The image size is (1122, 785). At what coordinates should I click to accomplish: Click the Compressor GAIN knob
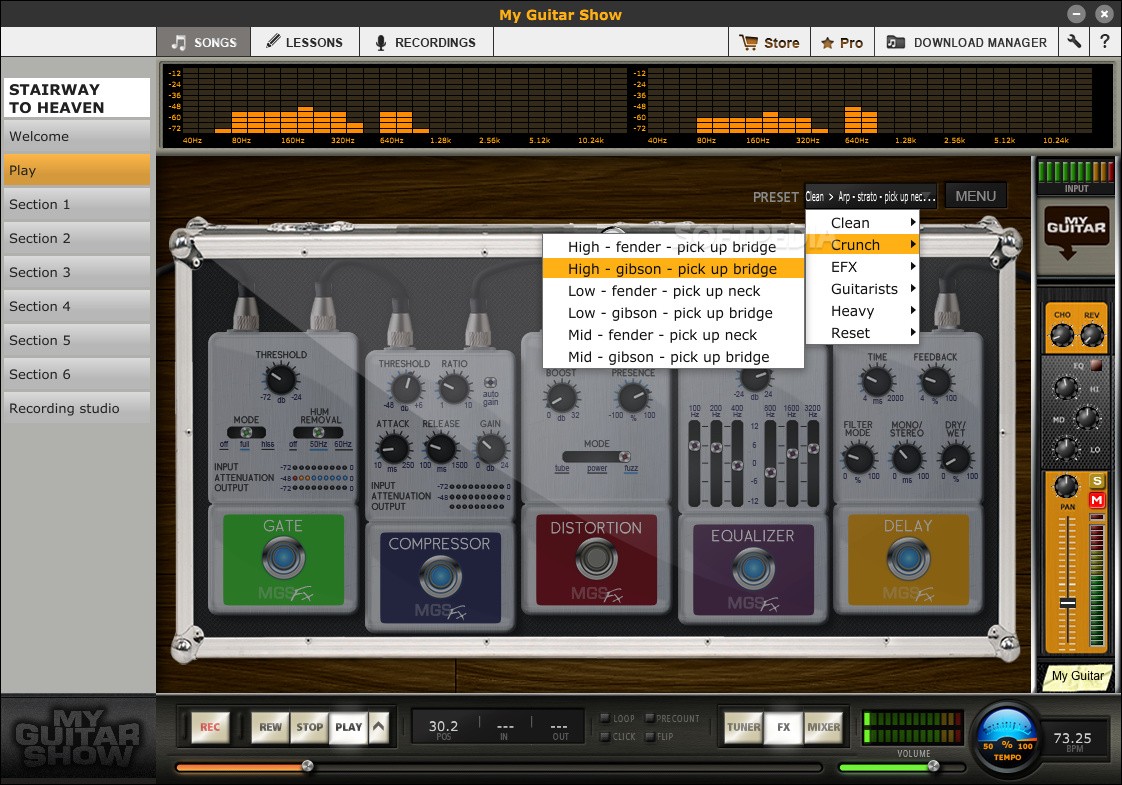[491, 448]
